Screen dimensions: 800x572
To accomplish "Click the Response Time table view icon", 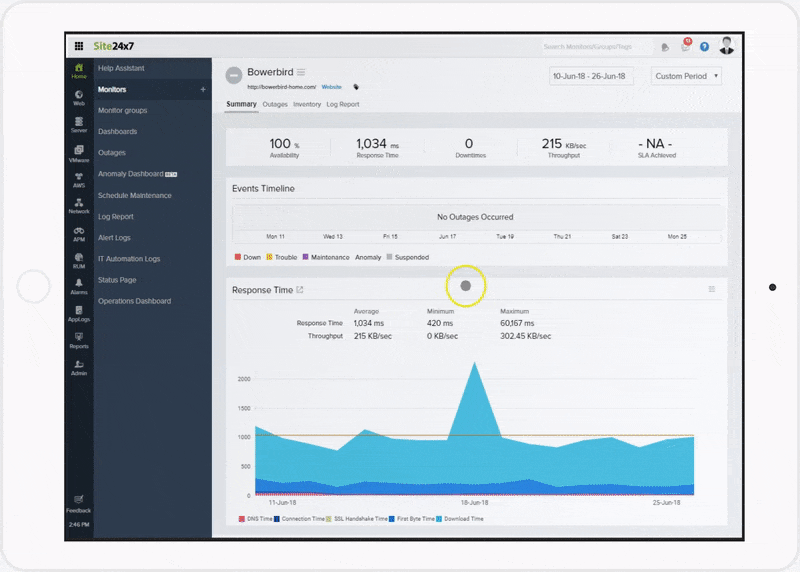I will (712, 289).
